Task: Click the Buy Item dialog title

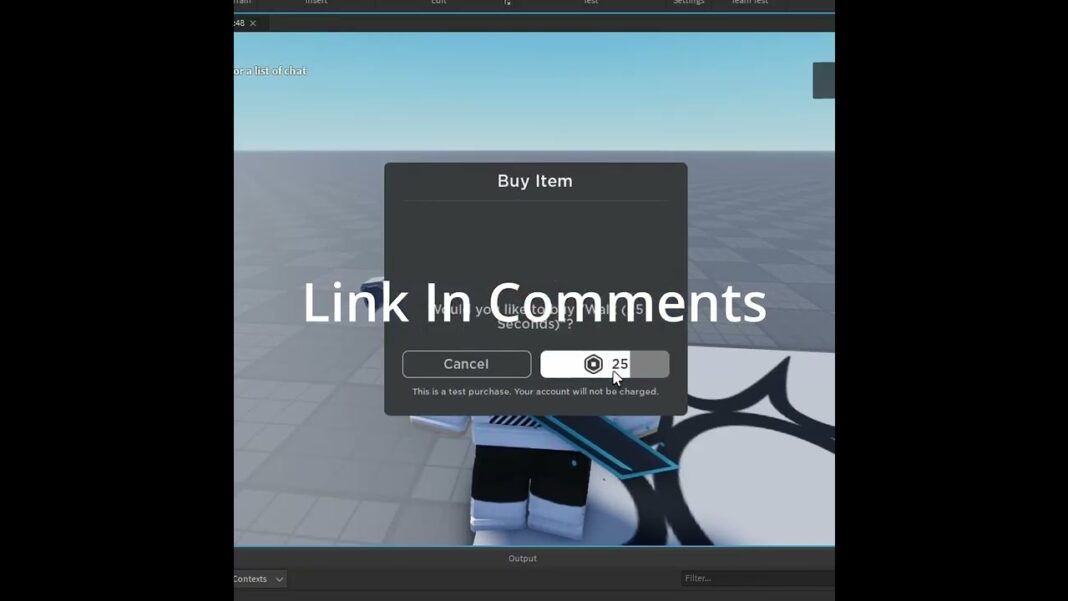Action: (535, 181)
